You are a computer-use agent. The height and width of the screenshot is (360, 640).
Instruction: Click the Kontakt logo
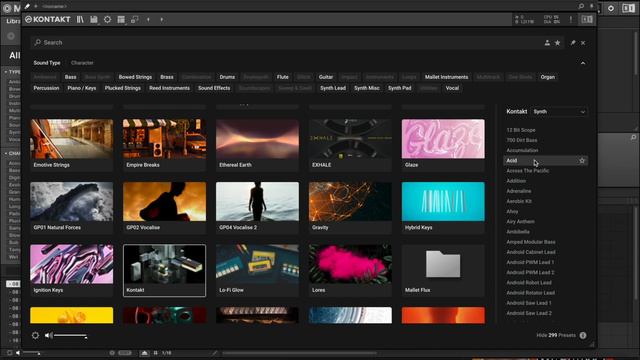[x=48, y=19]
